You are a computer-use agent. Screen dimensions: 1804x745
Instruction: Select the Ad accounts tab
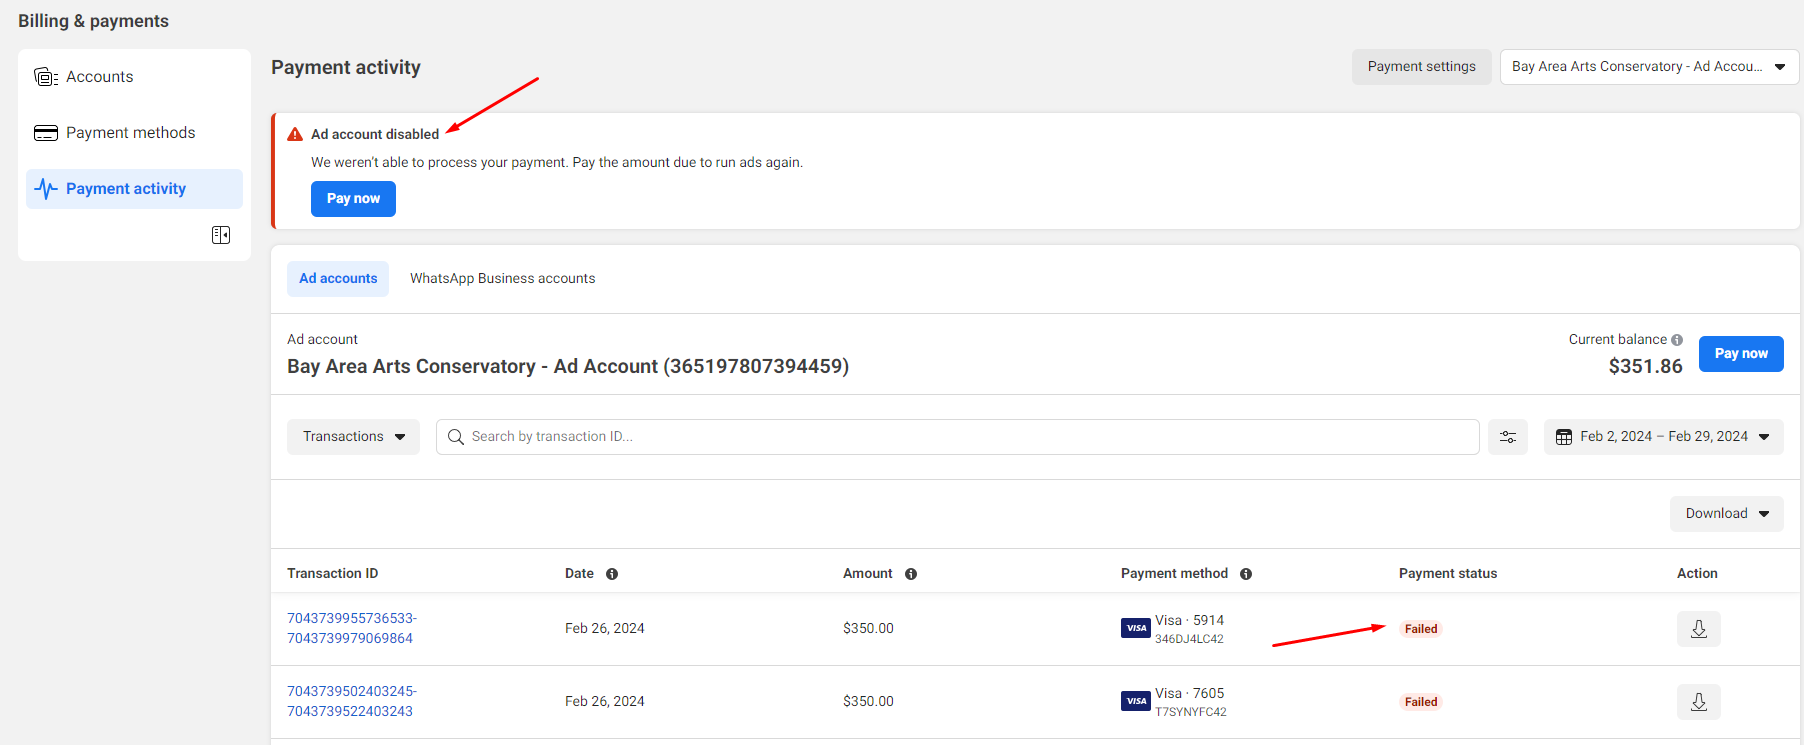338,279
